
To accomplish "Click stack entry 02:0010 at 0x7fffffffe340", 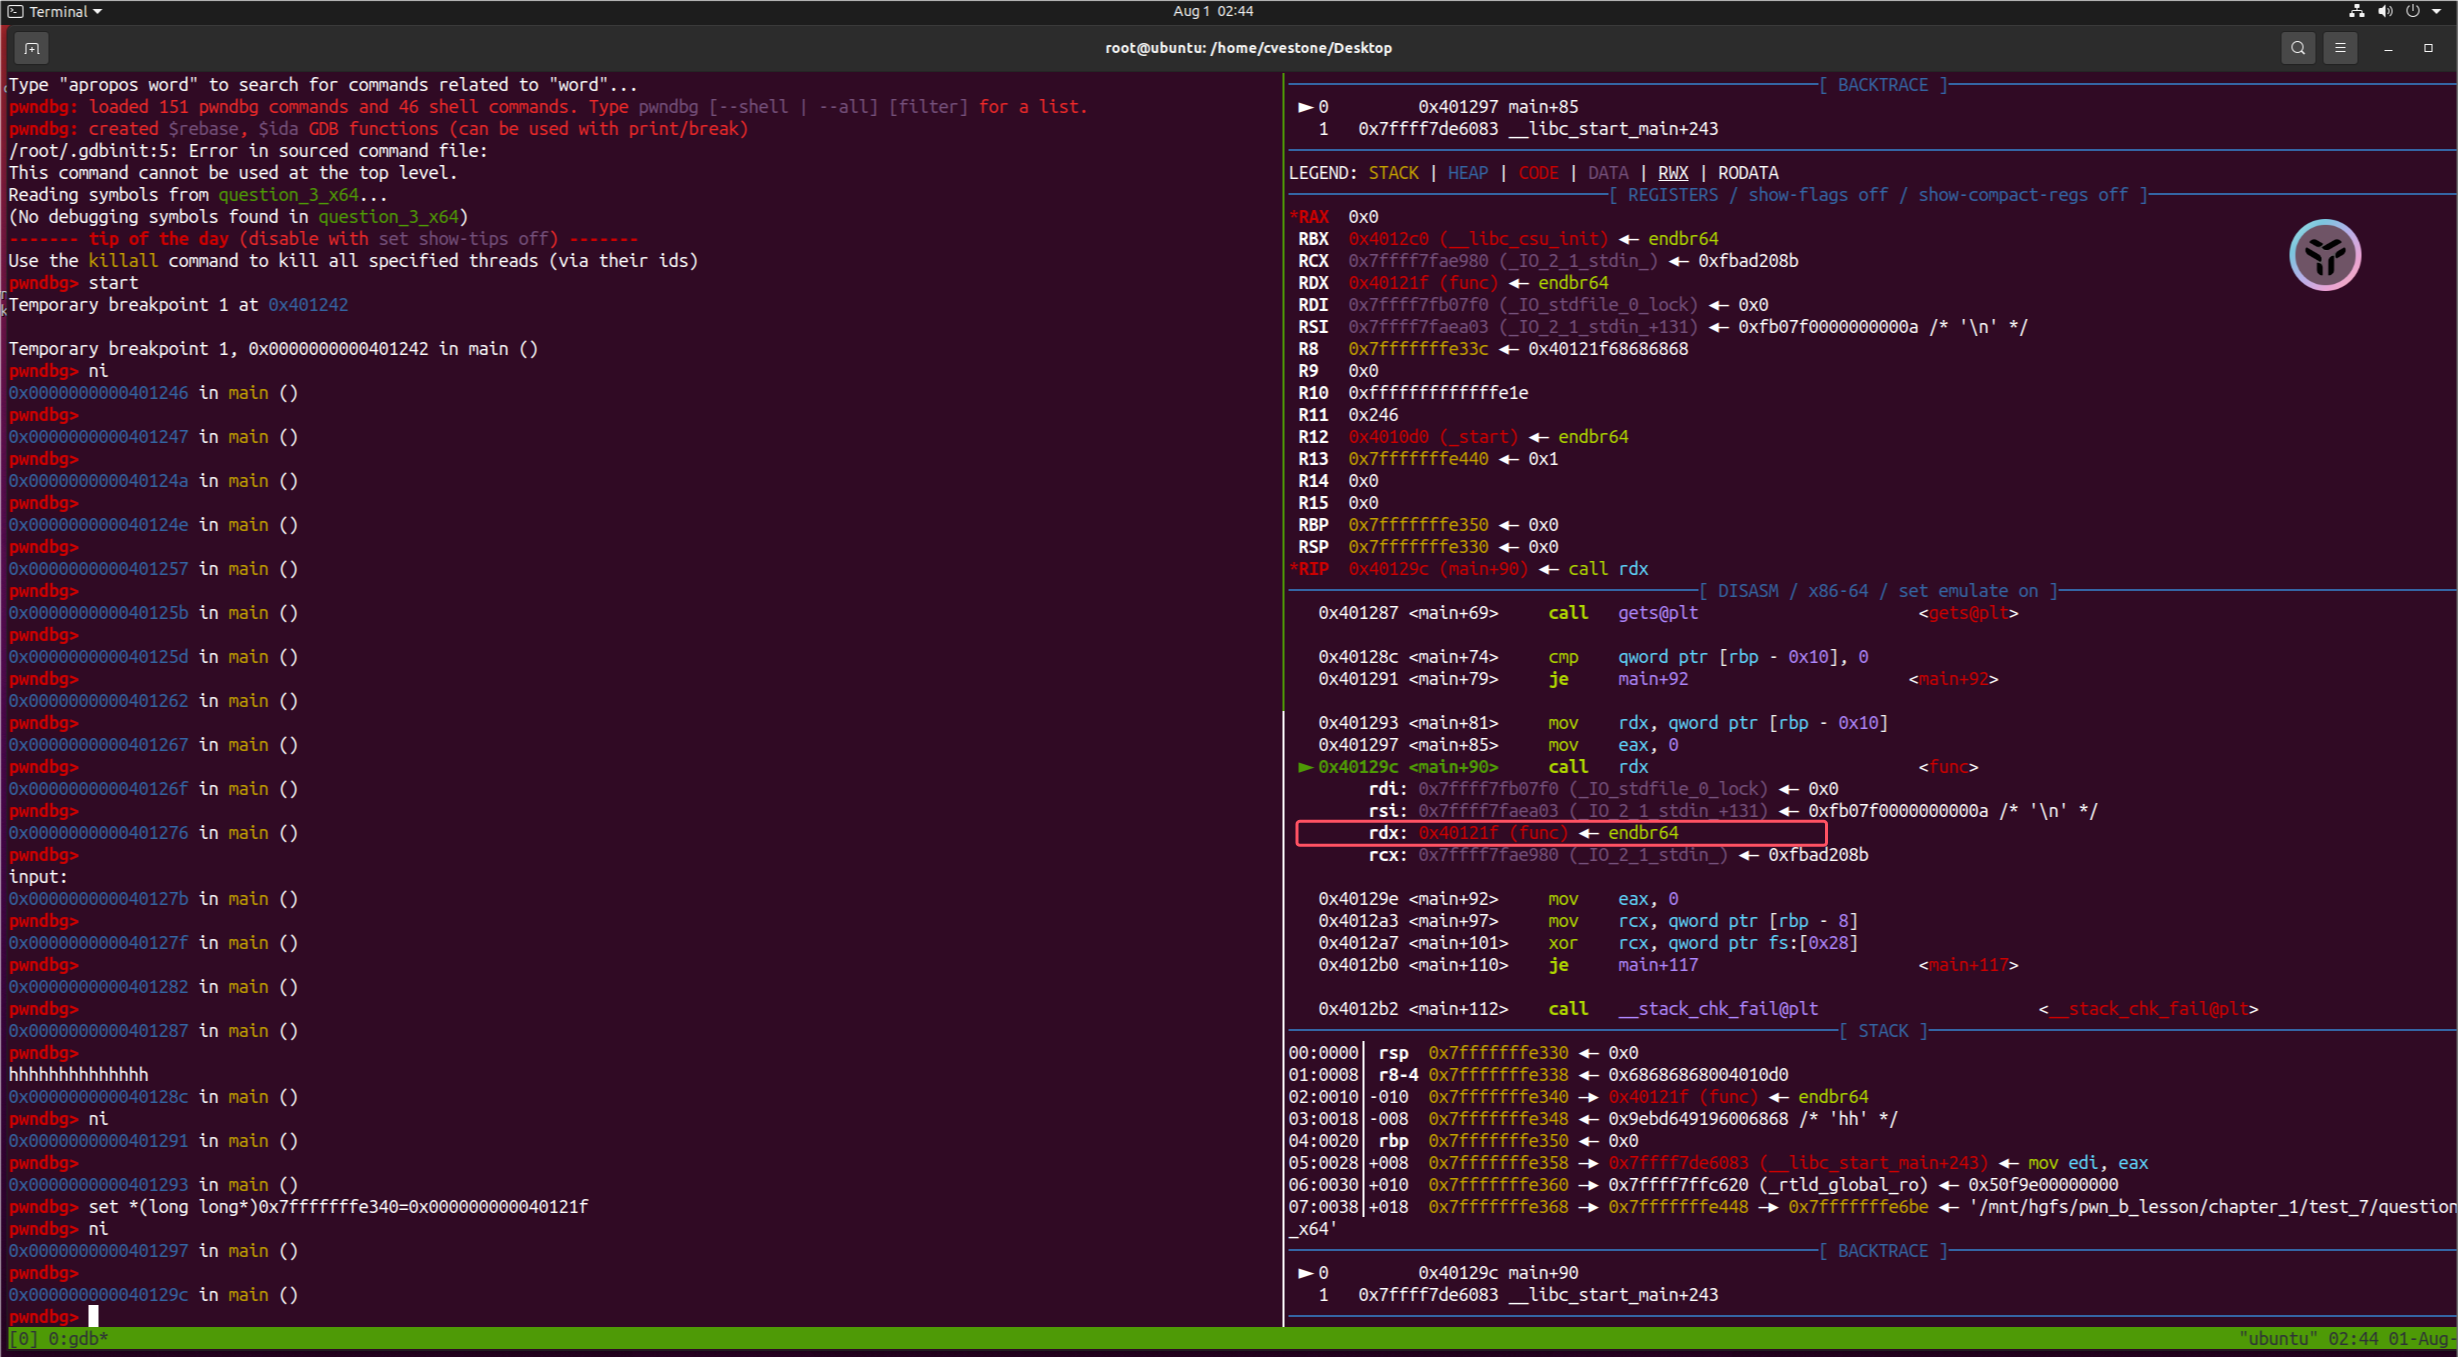I will click(x=1578, y=1097).
